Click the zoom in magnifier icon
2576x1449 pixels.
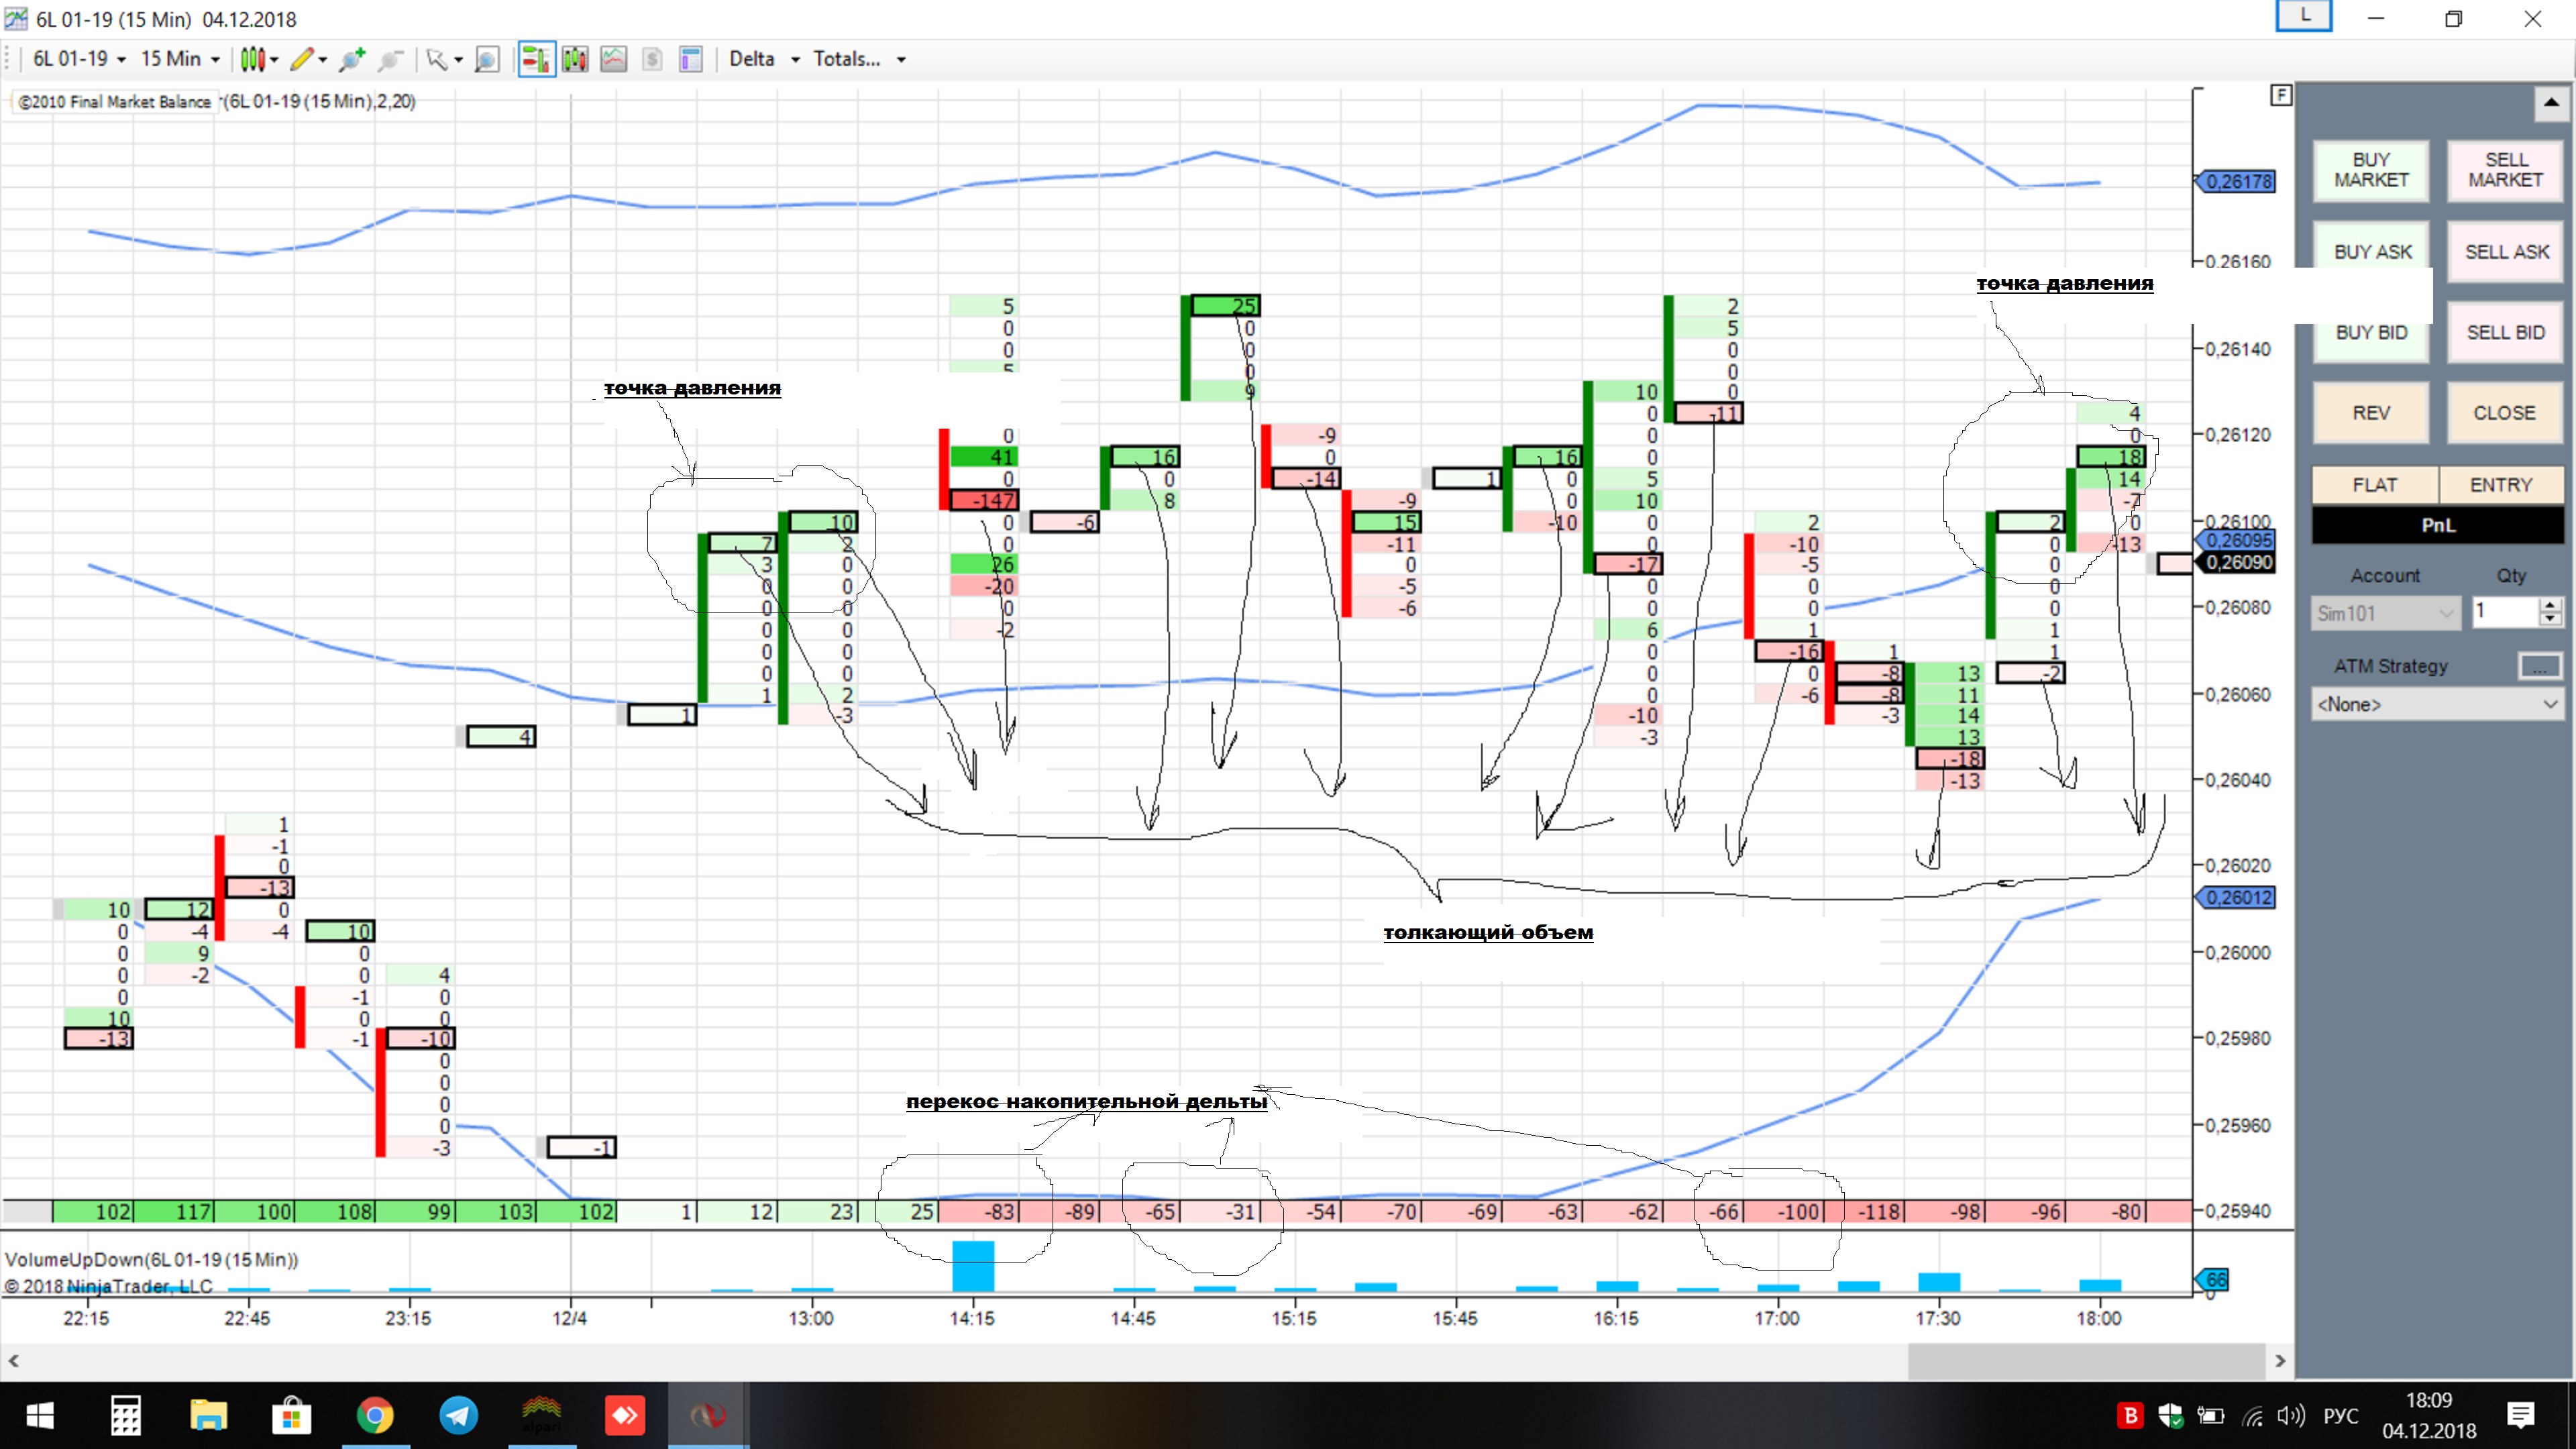click(351, 59)
